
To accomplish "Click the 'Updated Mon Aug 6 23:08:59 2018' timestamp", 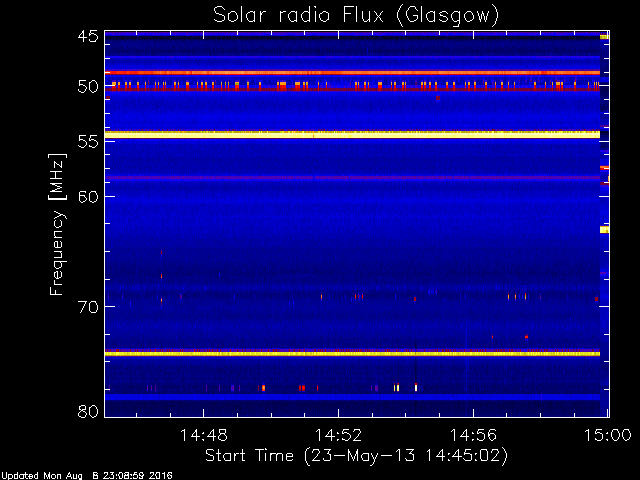I will pos(87,476).
